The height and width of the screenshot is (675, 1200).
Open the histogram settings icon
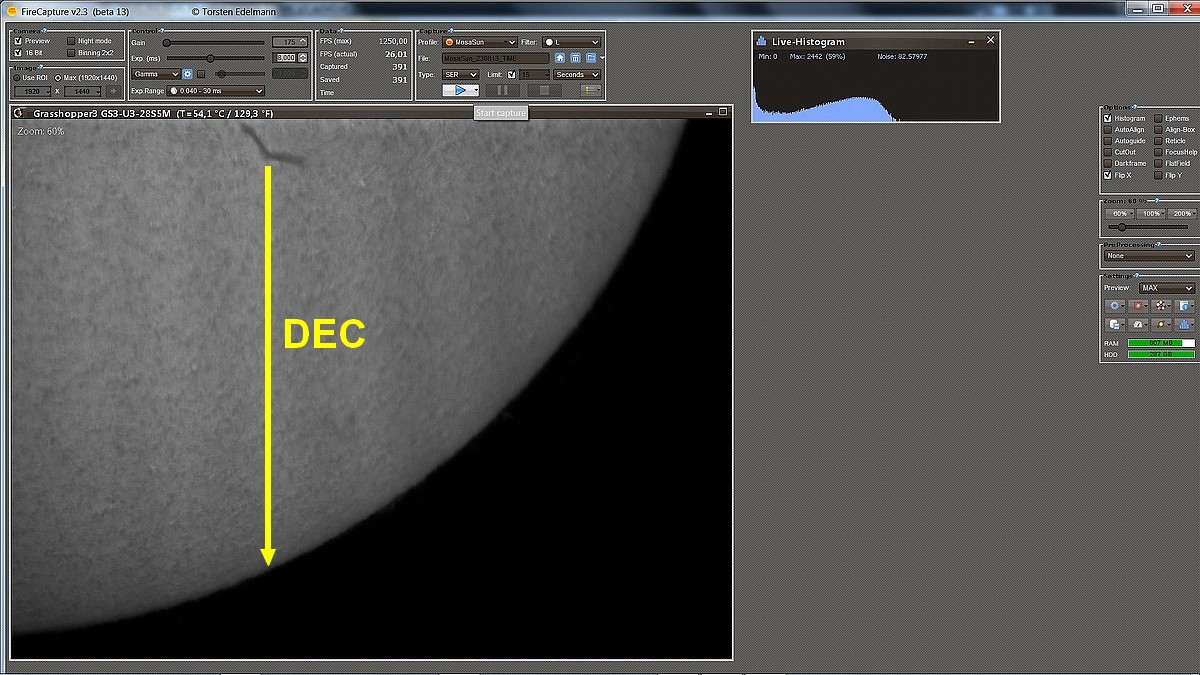(1185, 325)
